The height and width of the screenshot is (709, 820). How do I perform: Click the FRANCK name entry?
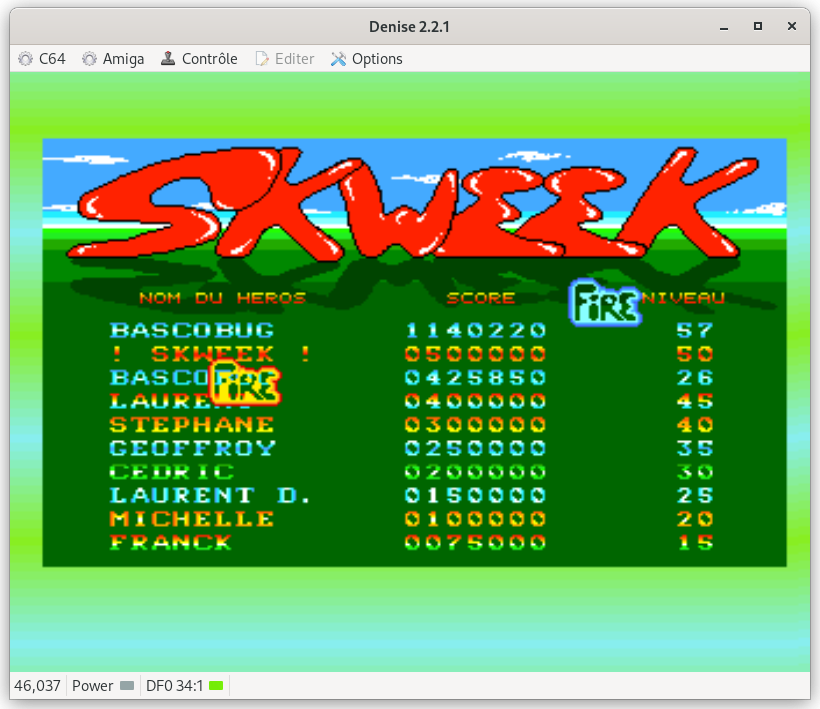click(171, 542)
